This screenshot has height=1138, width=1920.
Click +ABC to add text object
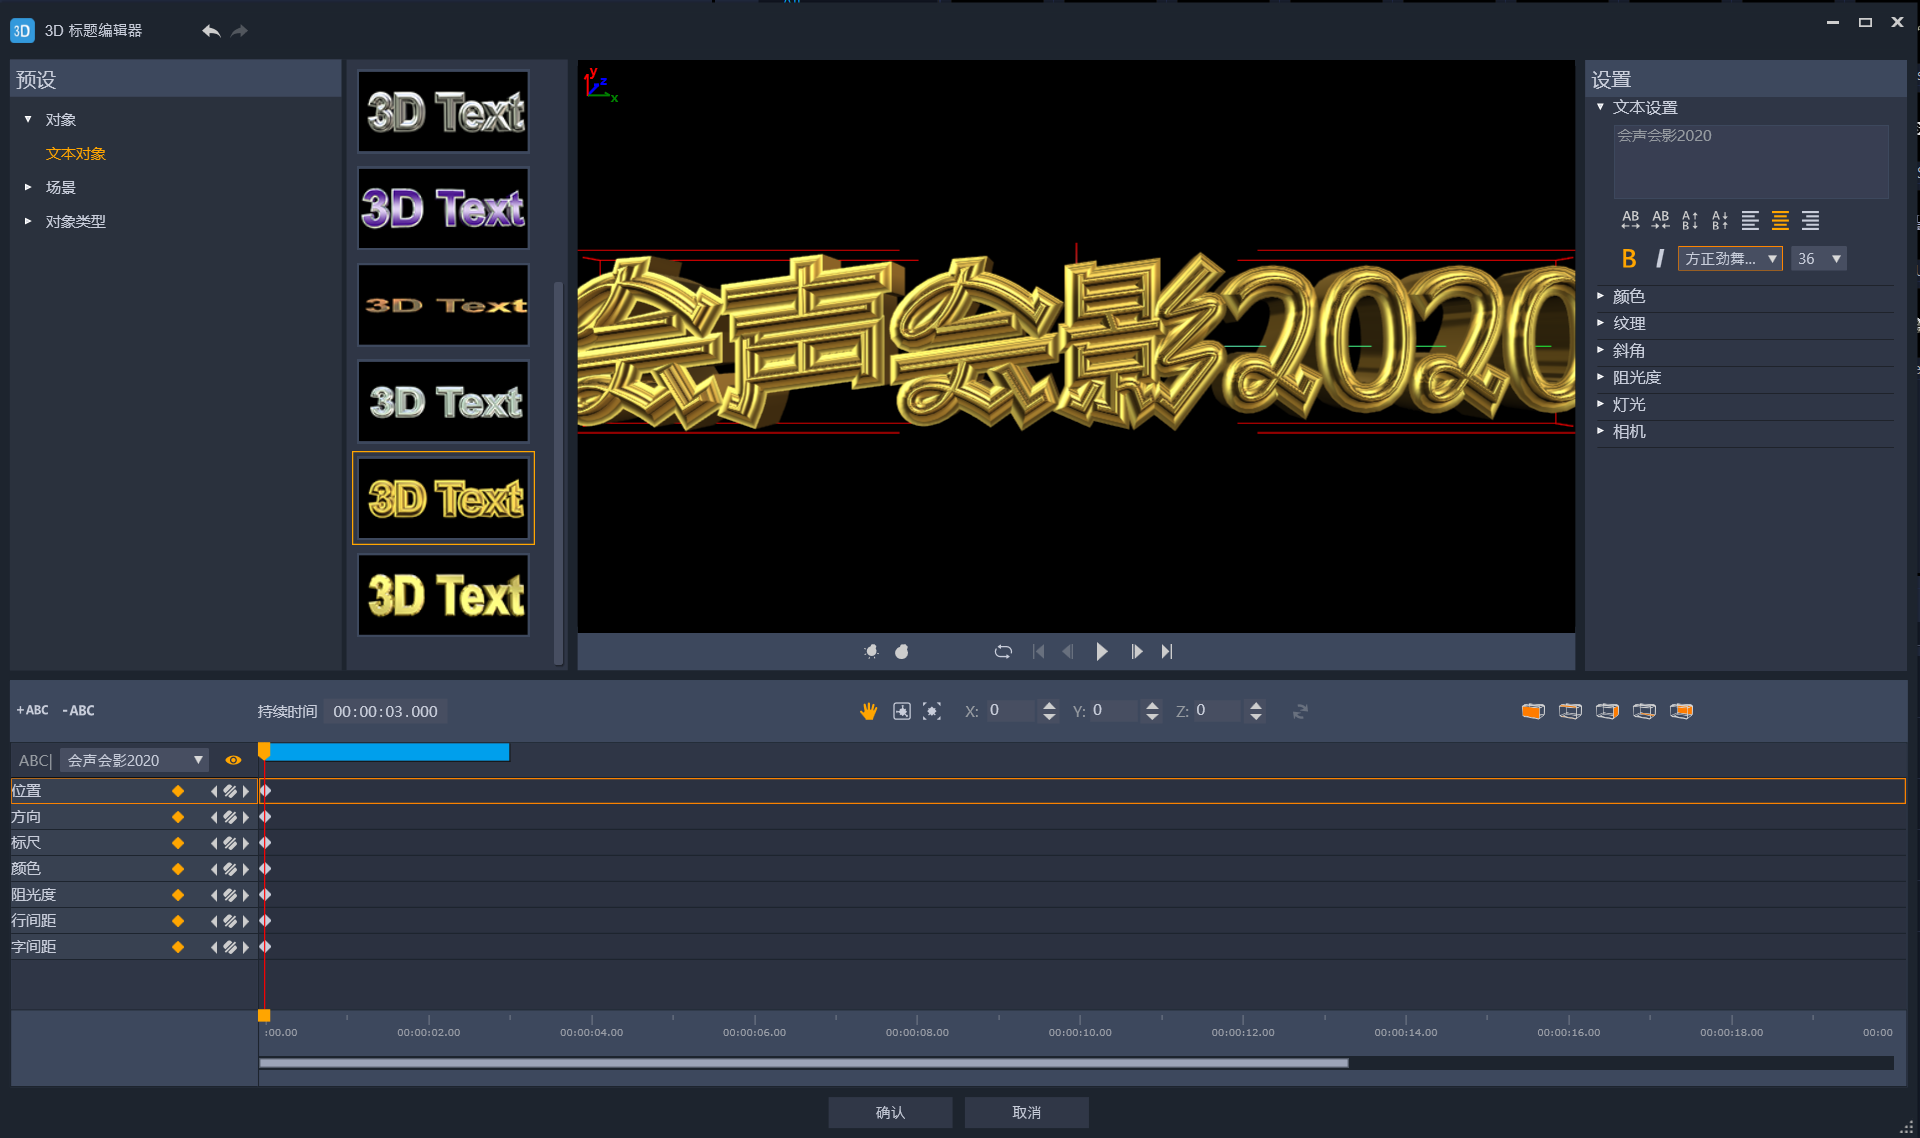[33, 710]
